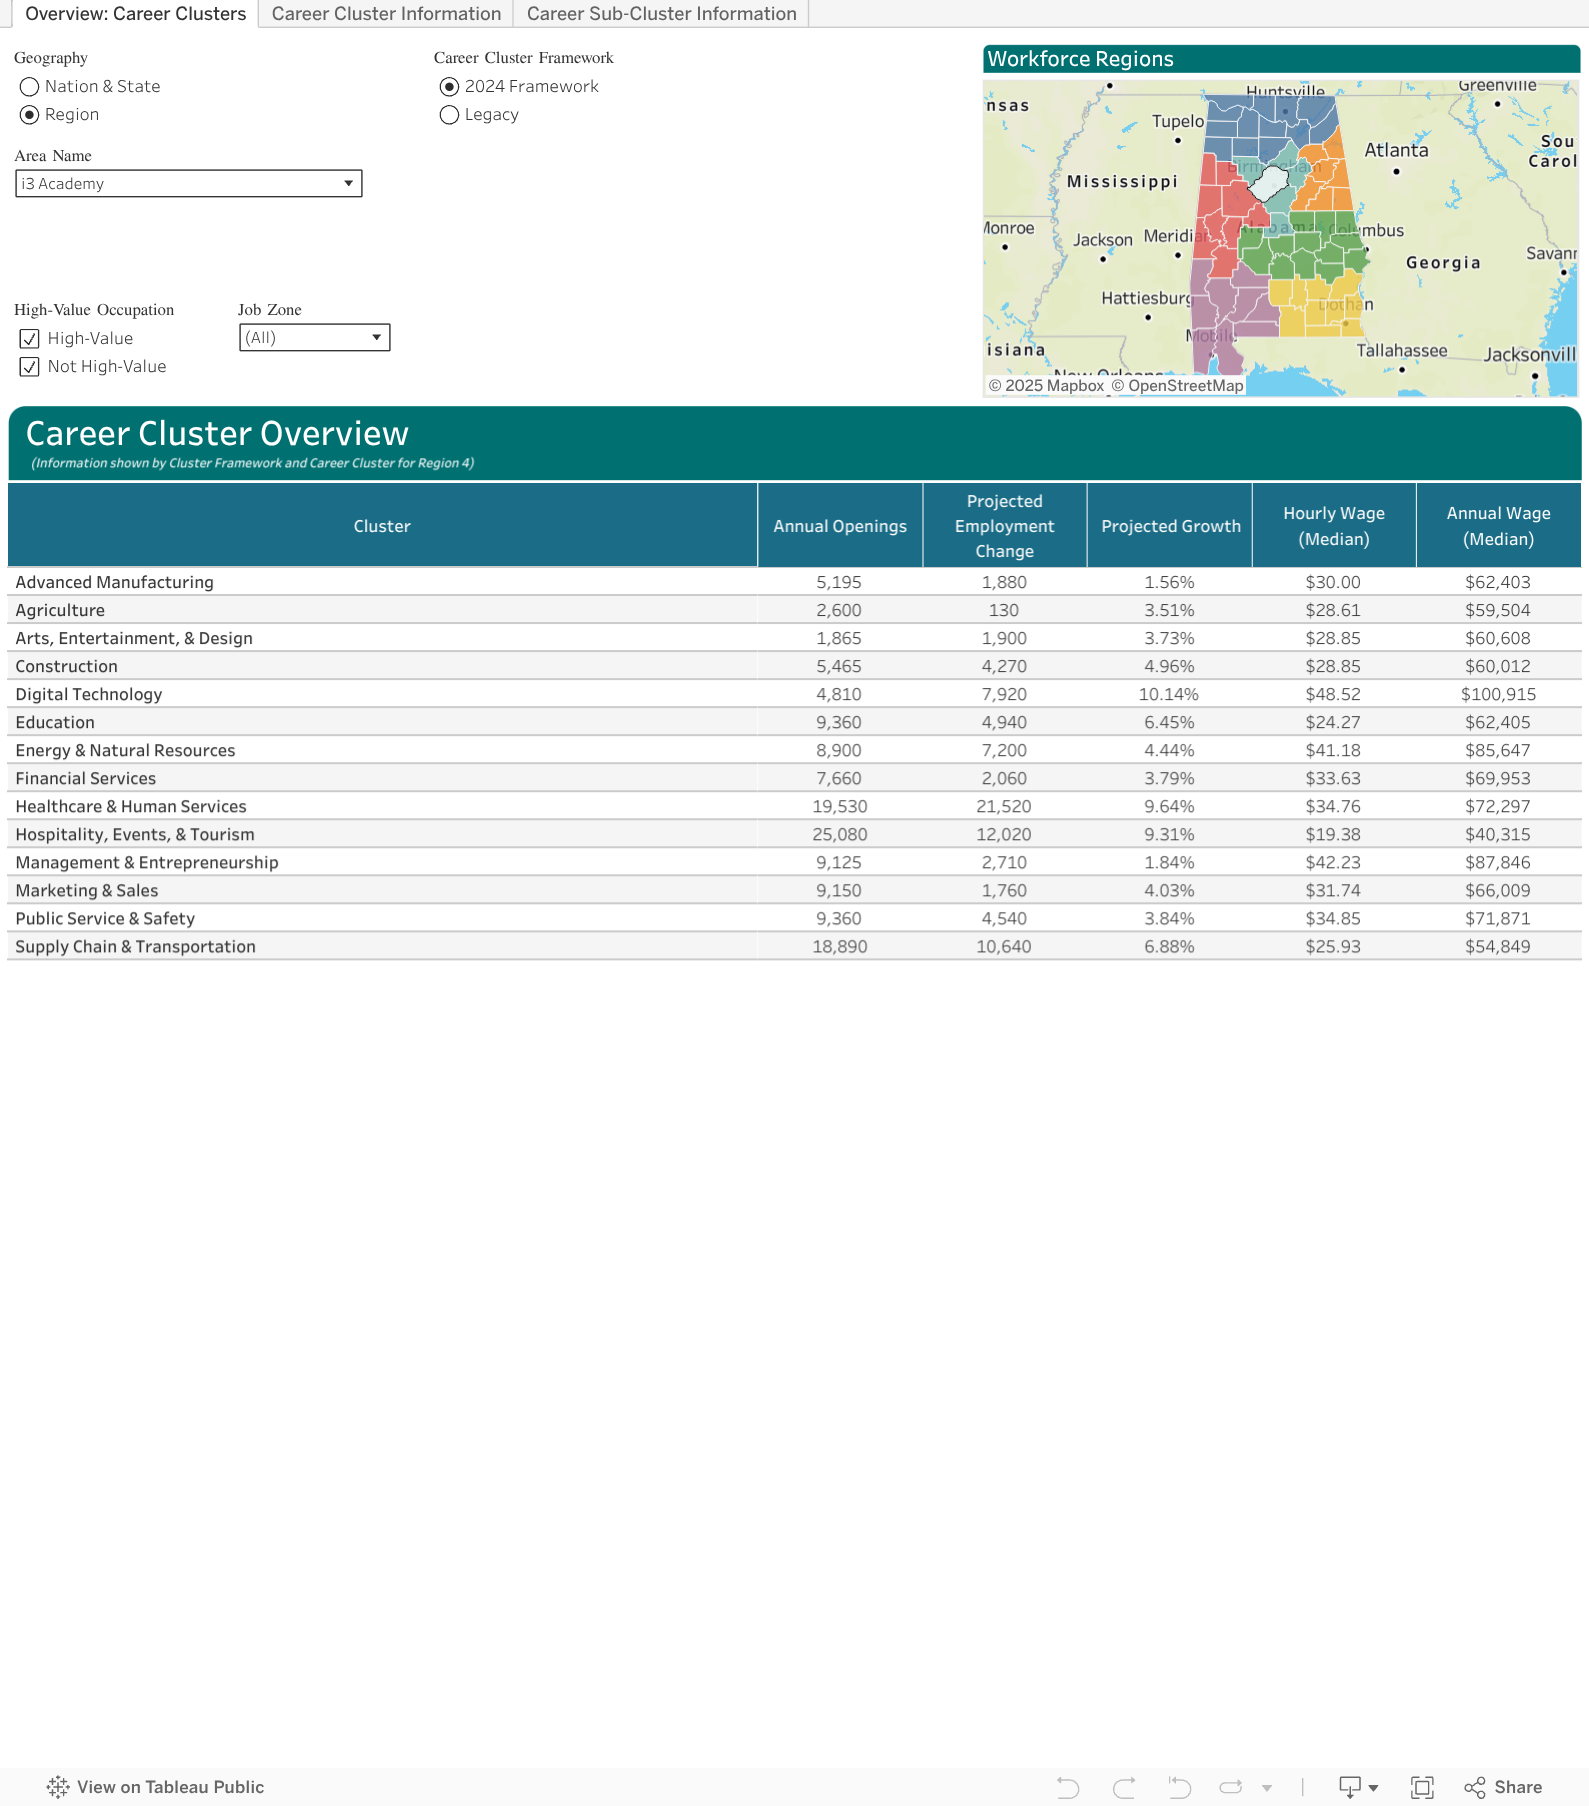
Task: Select the Advanced Manufacturing row
Action: (794, 582)
